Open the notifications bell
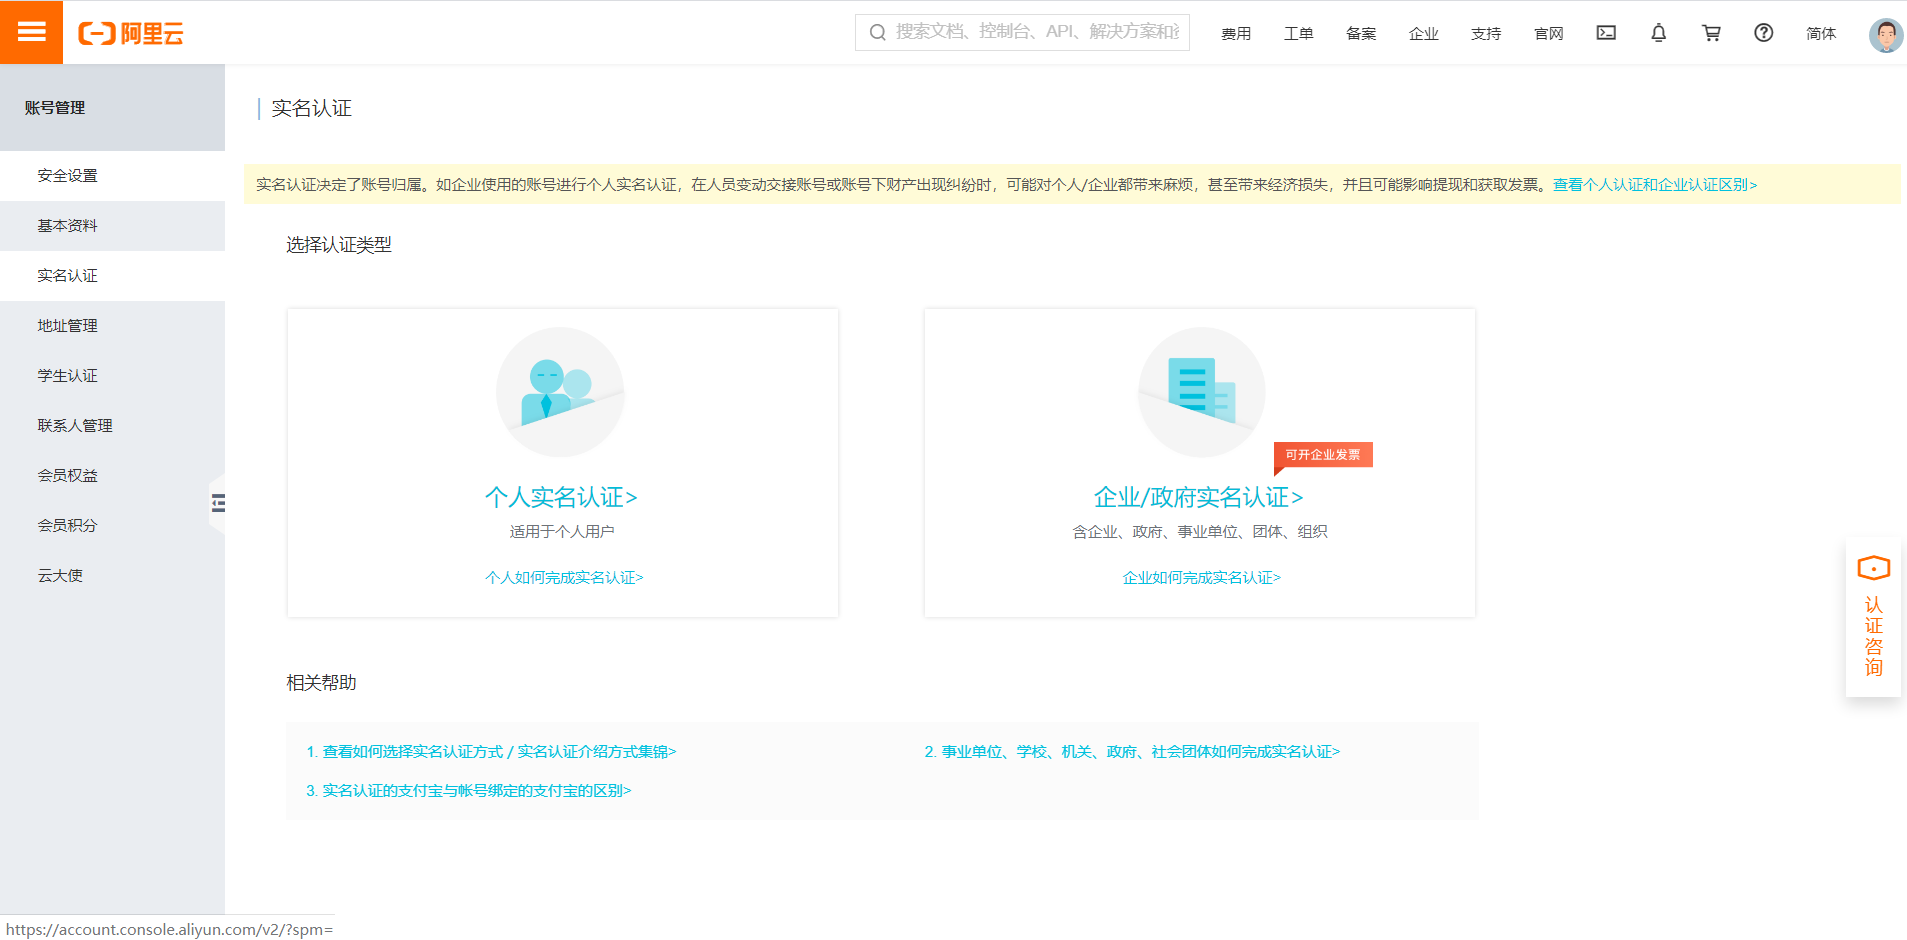Viewport: 1907px width, 940px height. point(1658,33)
